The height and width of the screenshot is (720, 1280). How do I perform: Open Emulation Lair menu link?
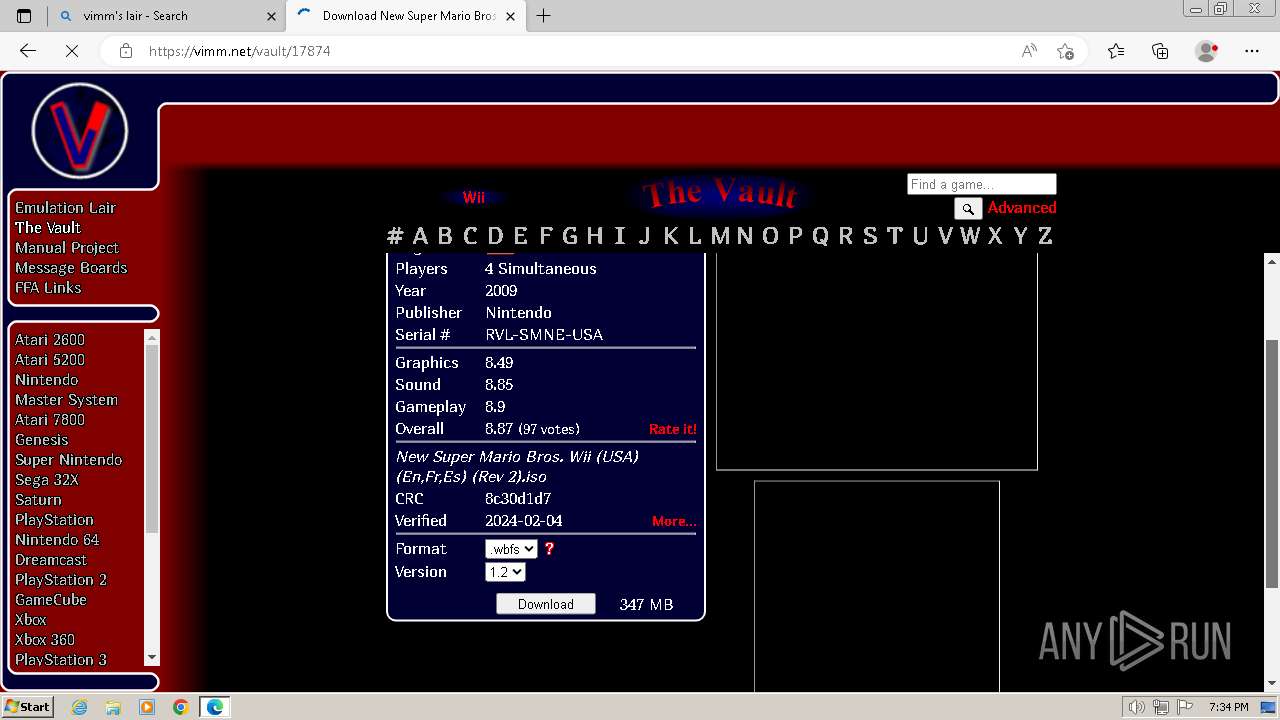65,208
